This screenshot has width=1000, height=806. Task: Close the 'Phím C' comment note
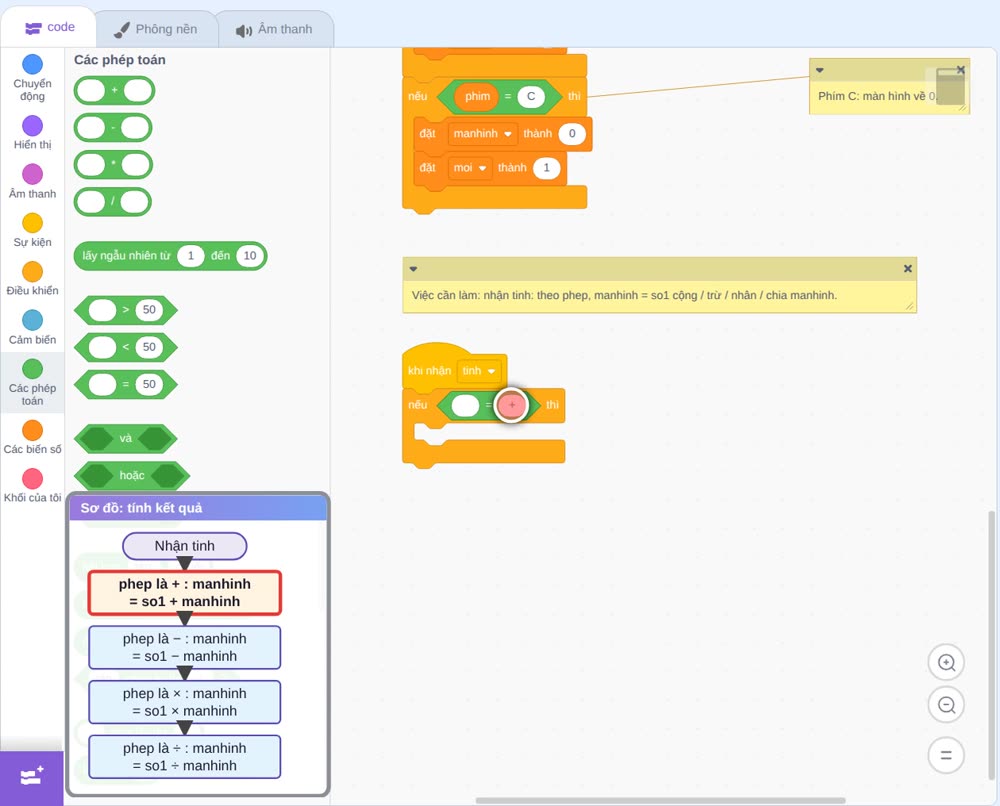coord(960,70)
